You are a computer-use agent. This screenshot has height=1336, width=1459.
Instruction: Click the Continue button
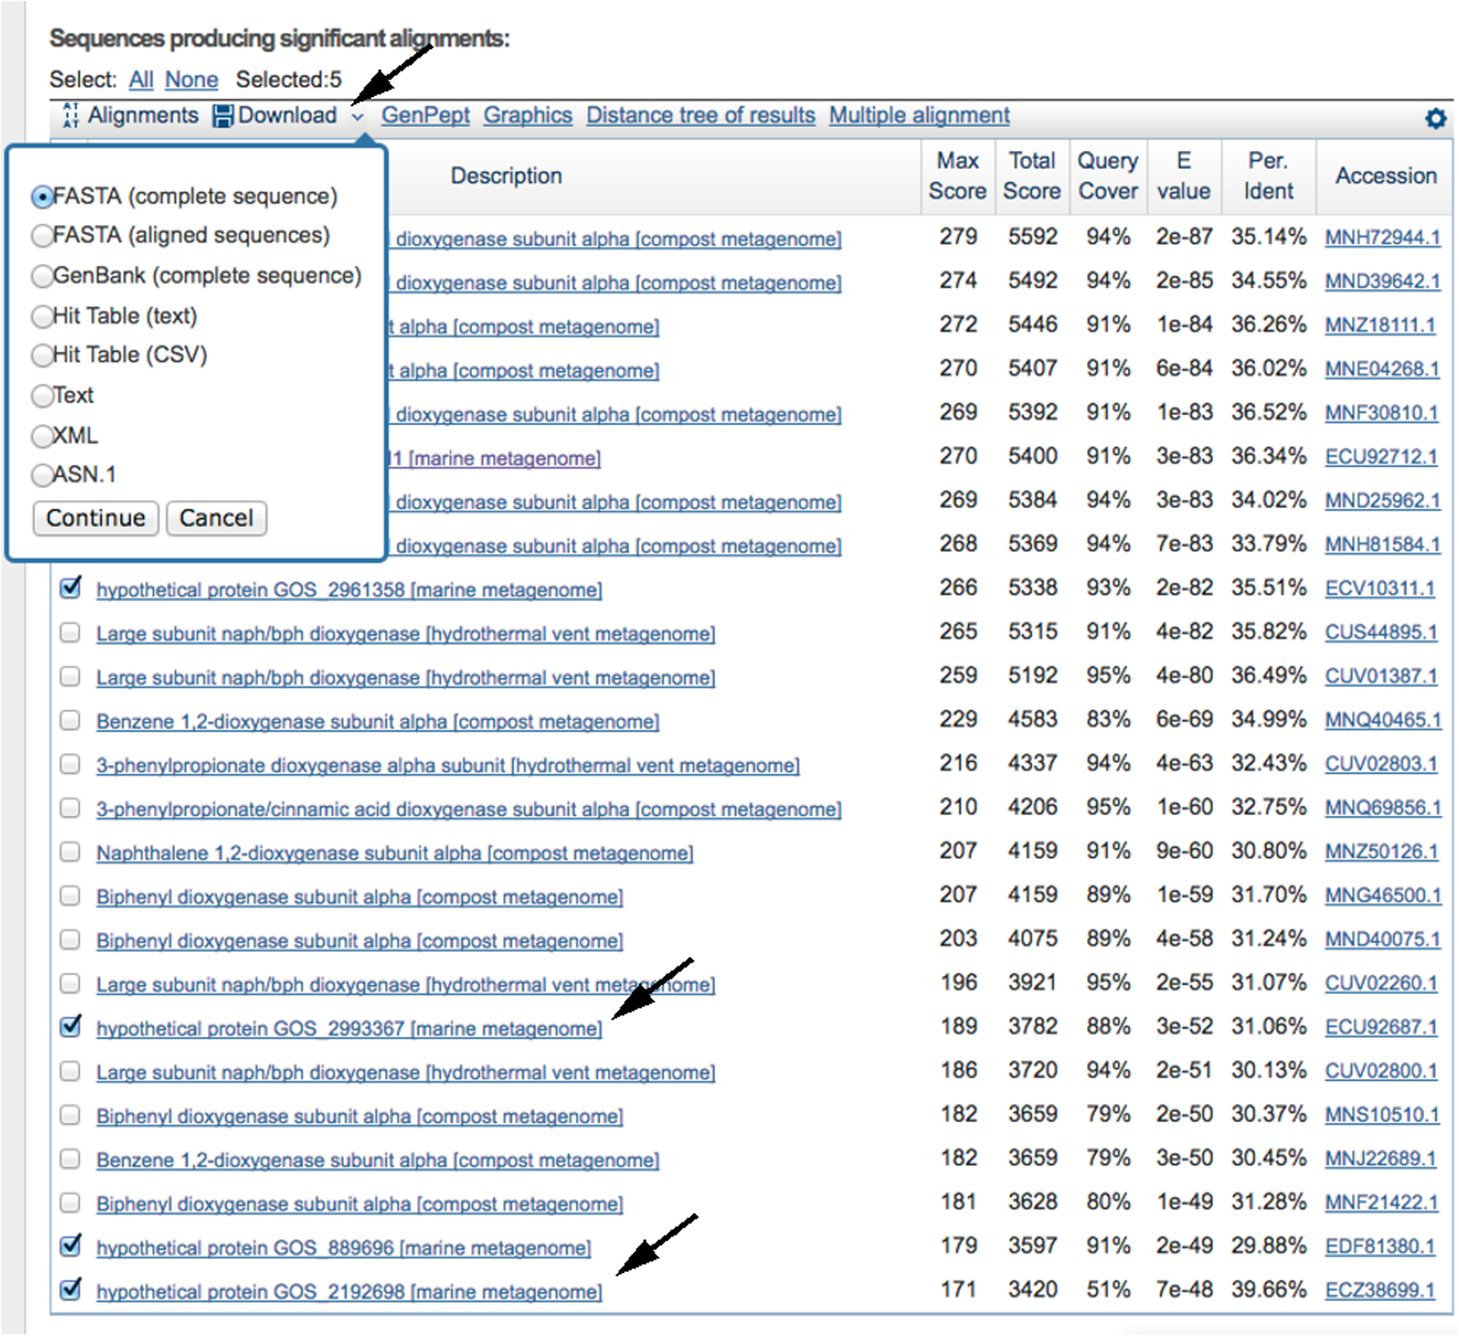click(x=95, y=518)
